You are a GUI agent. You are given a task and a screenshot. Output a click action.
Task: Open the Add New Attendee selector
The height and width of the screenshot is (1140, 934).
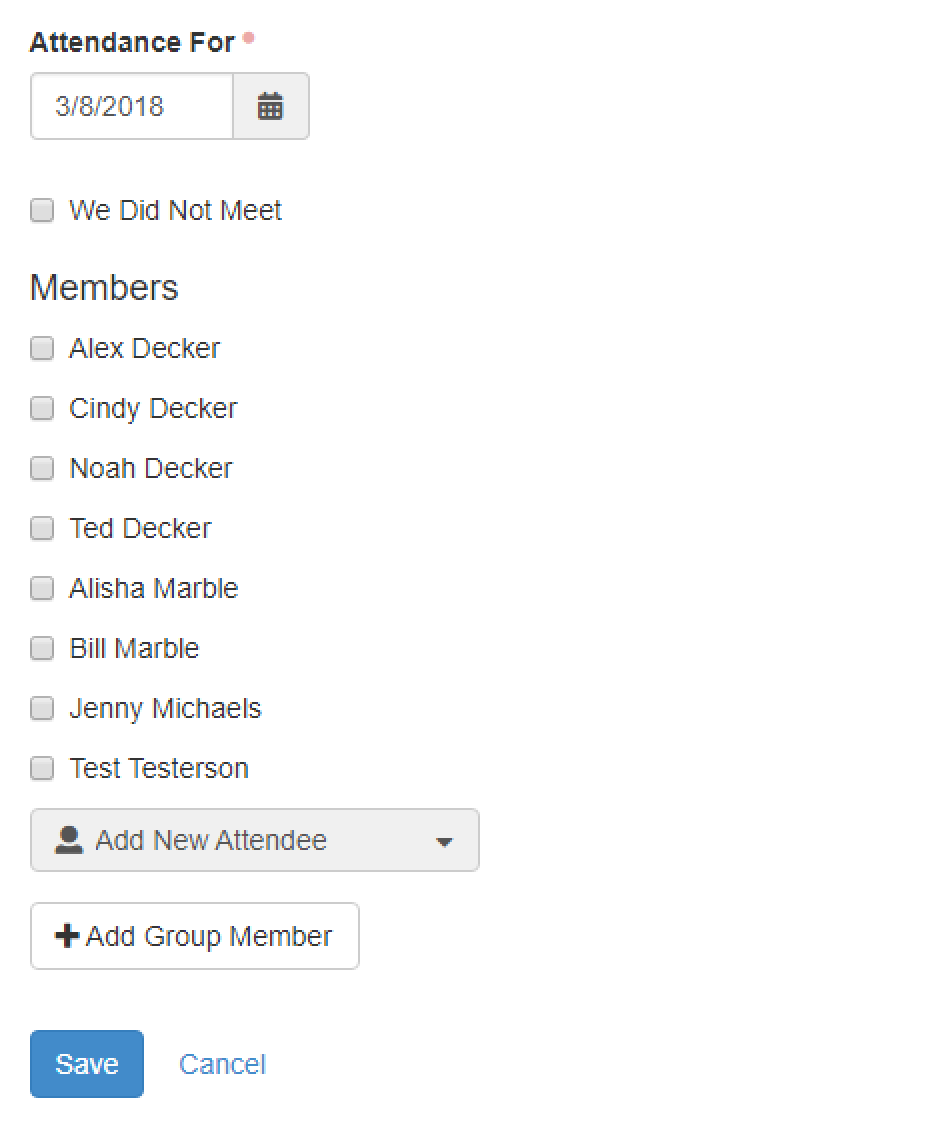pyautogui.click(x=254, y=840)
